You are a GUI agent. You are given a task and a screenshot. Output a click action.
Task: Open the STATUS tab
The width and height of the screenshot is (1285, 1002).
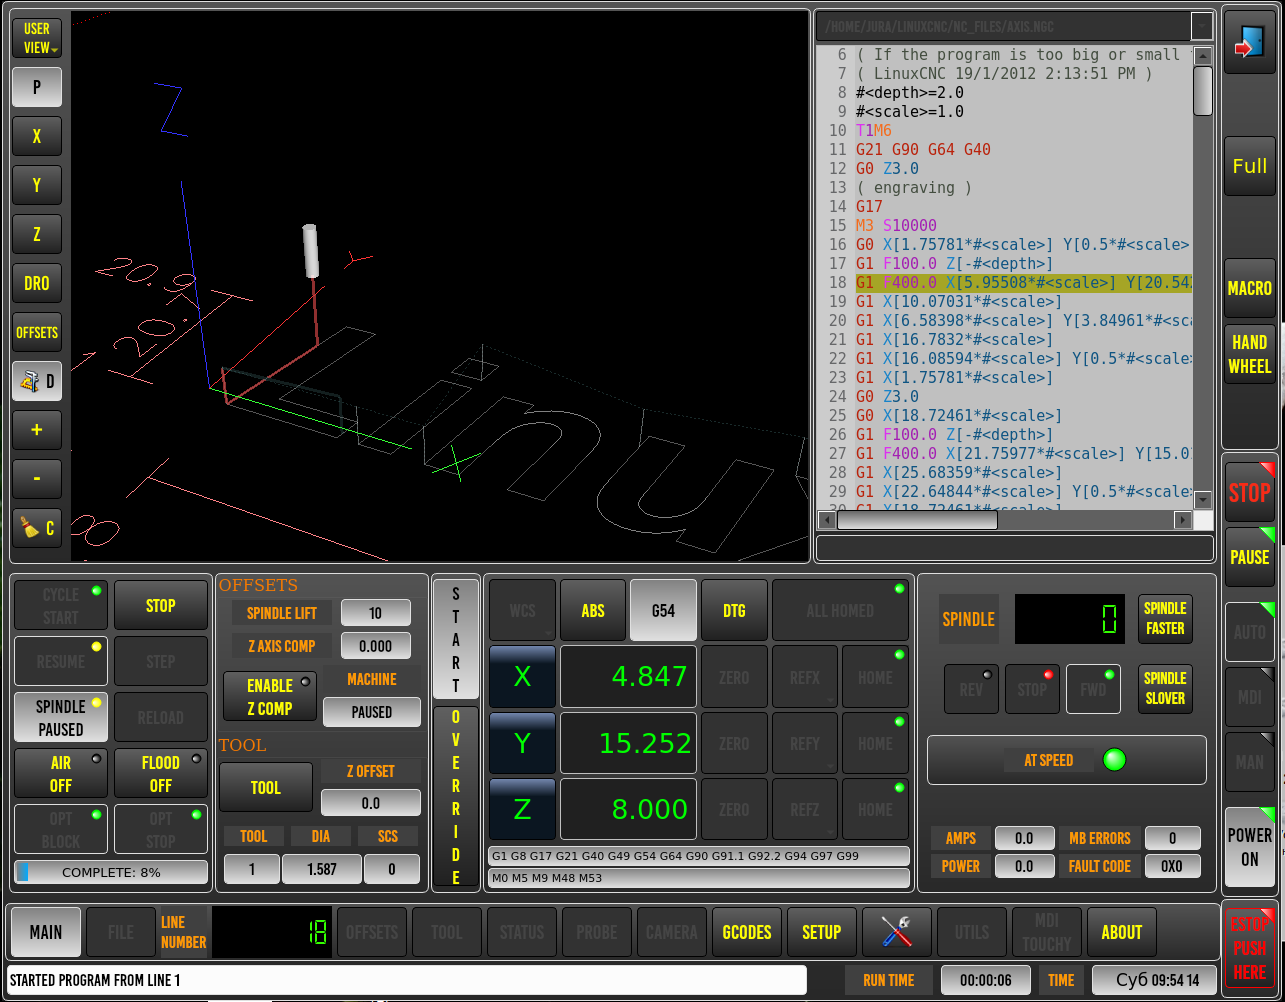[x=522, y=932]
